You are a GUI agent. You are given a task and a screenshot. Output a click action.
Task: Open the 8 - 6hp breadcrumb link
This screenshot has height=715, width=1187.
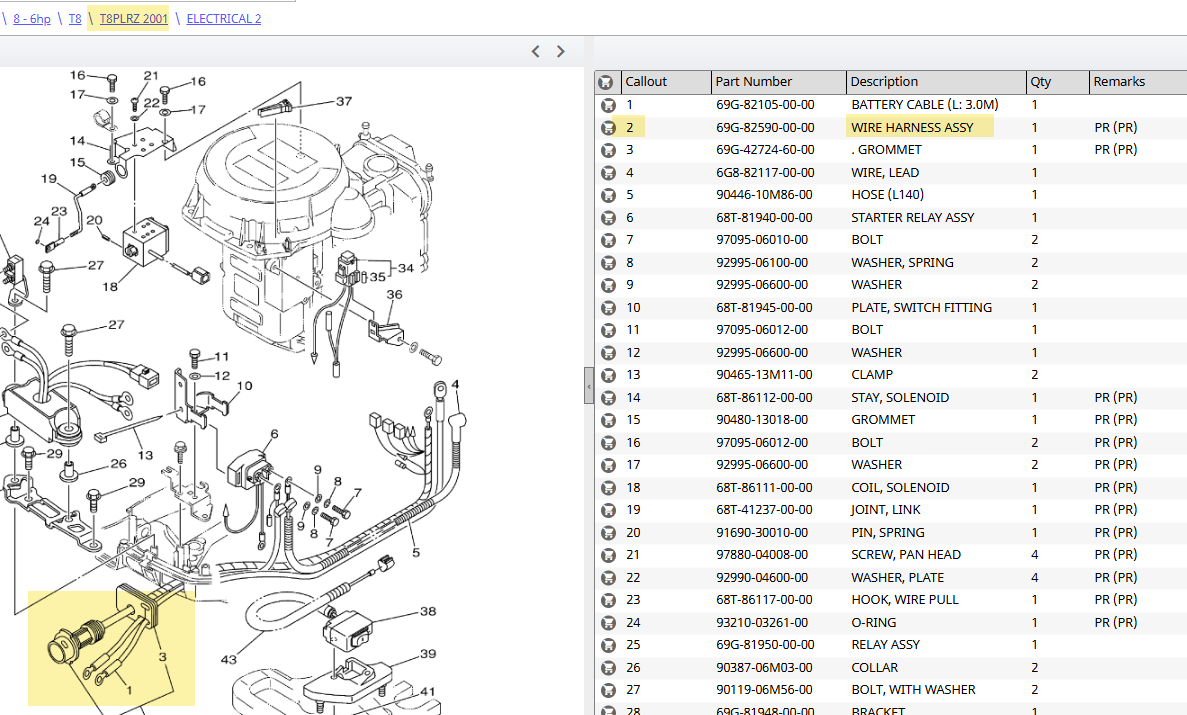[x=32, y=19]
